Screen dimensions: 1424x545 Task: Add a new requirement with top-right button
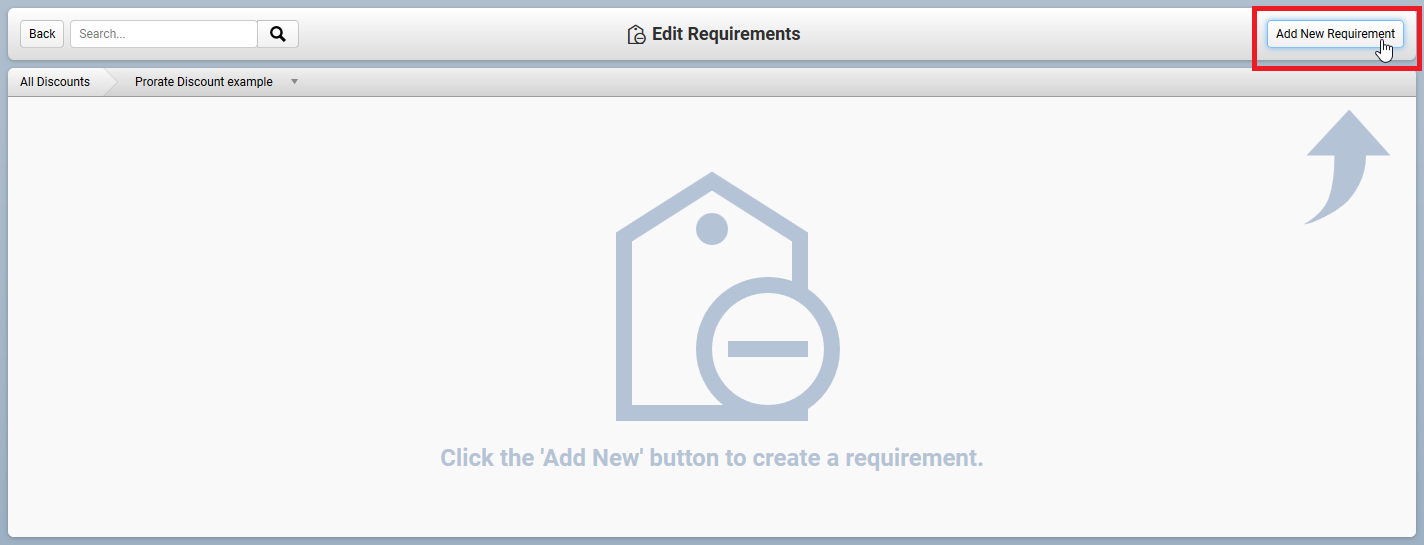click(x=1335, y=34)
